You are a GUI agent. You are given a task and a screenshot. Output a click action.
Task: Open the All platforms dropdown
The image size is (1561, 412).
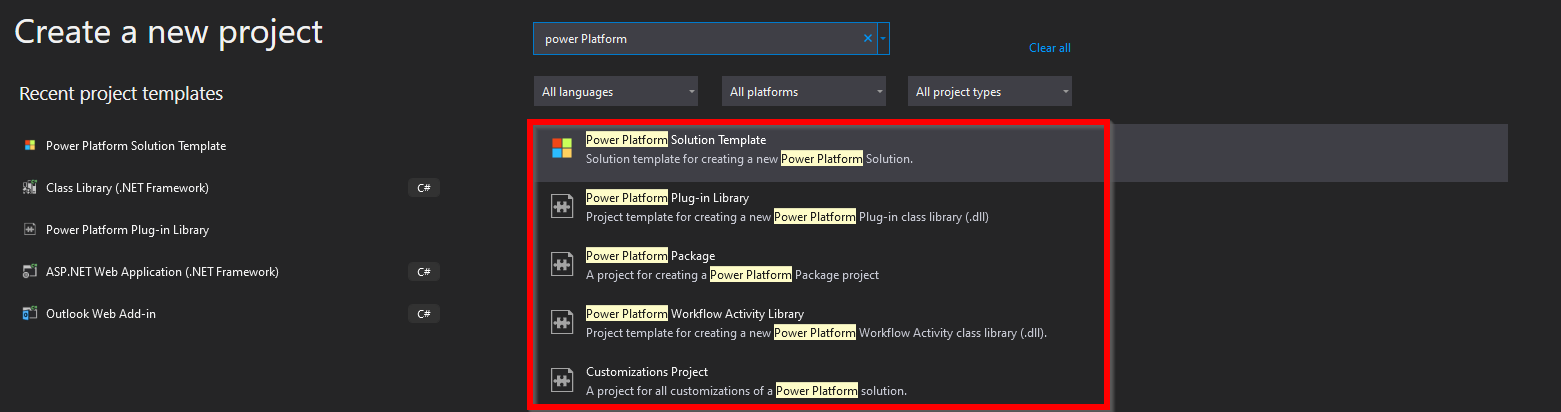coord(804,92)
